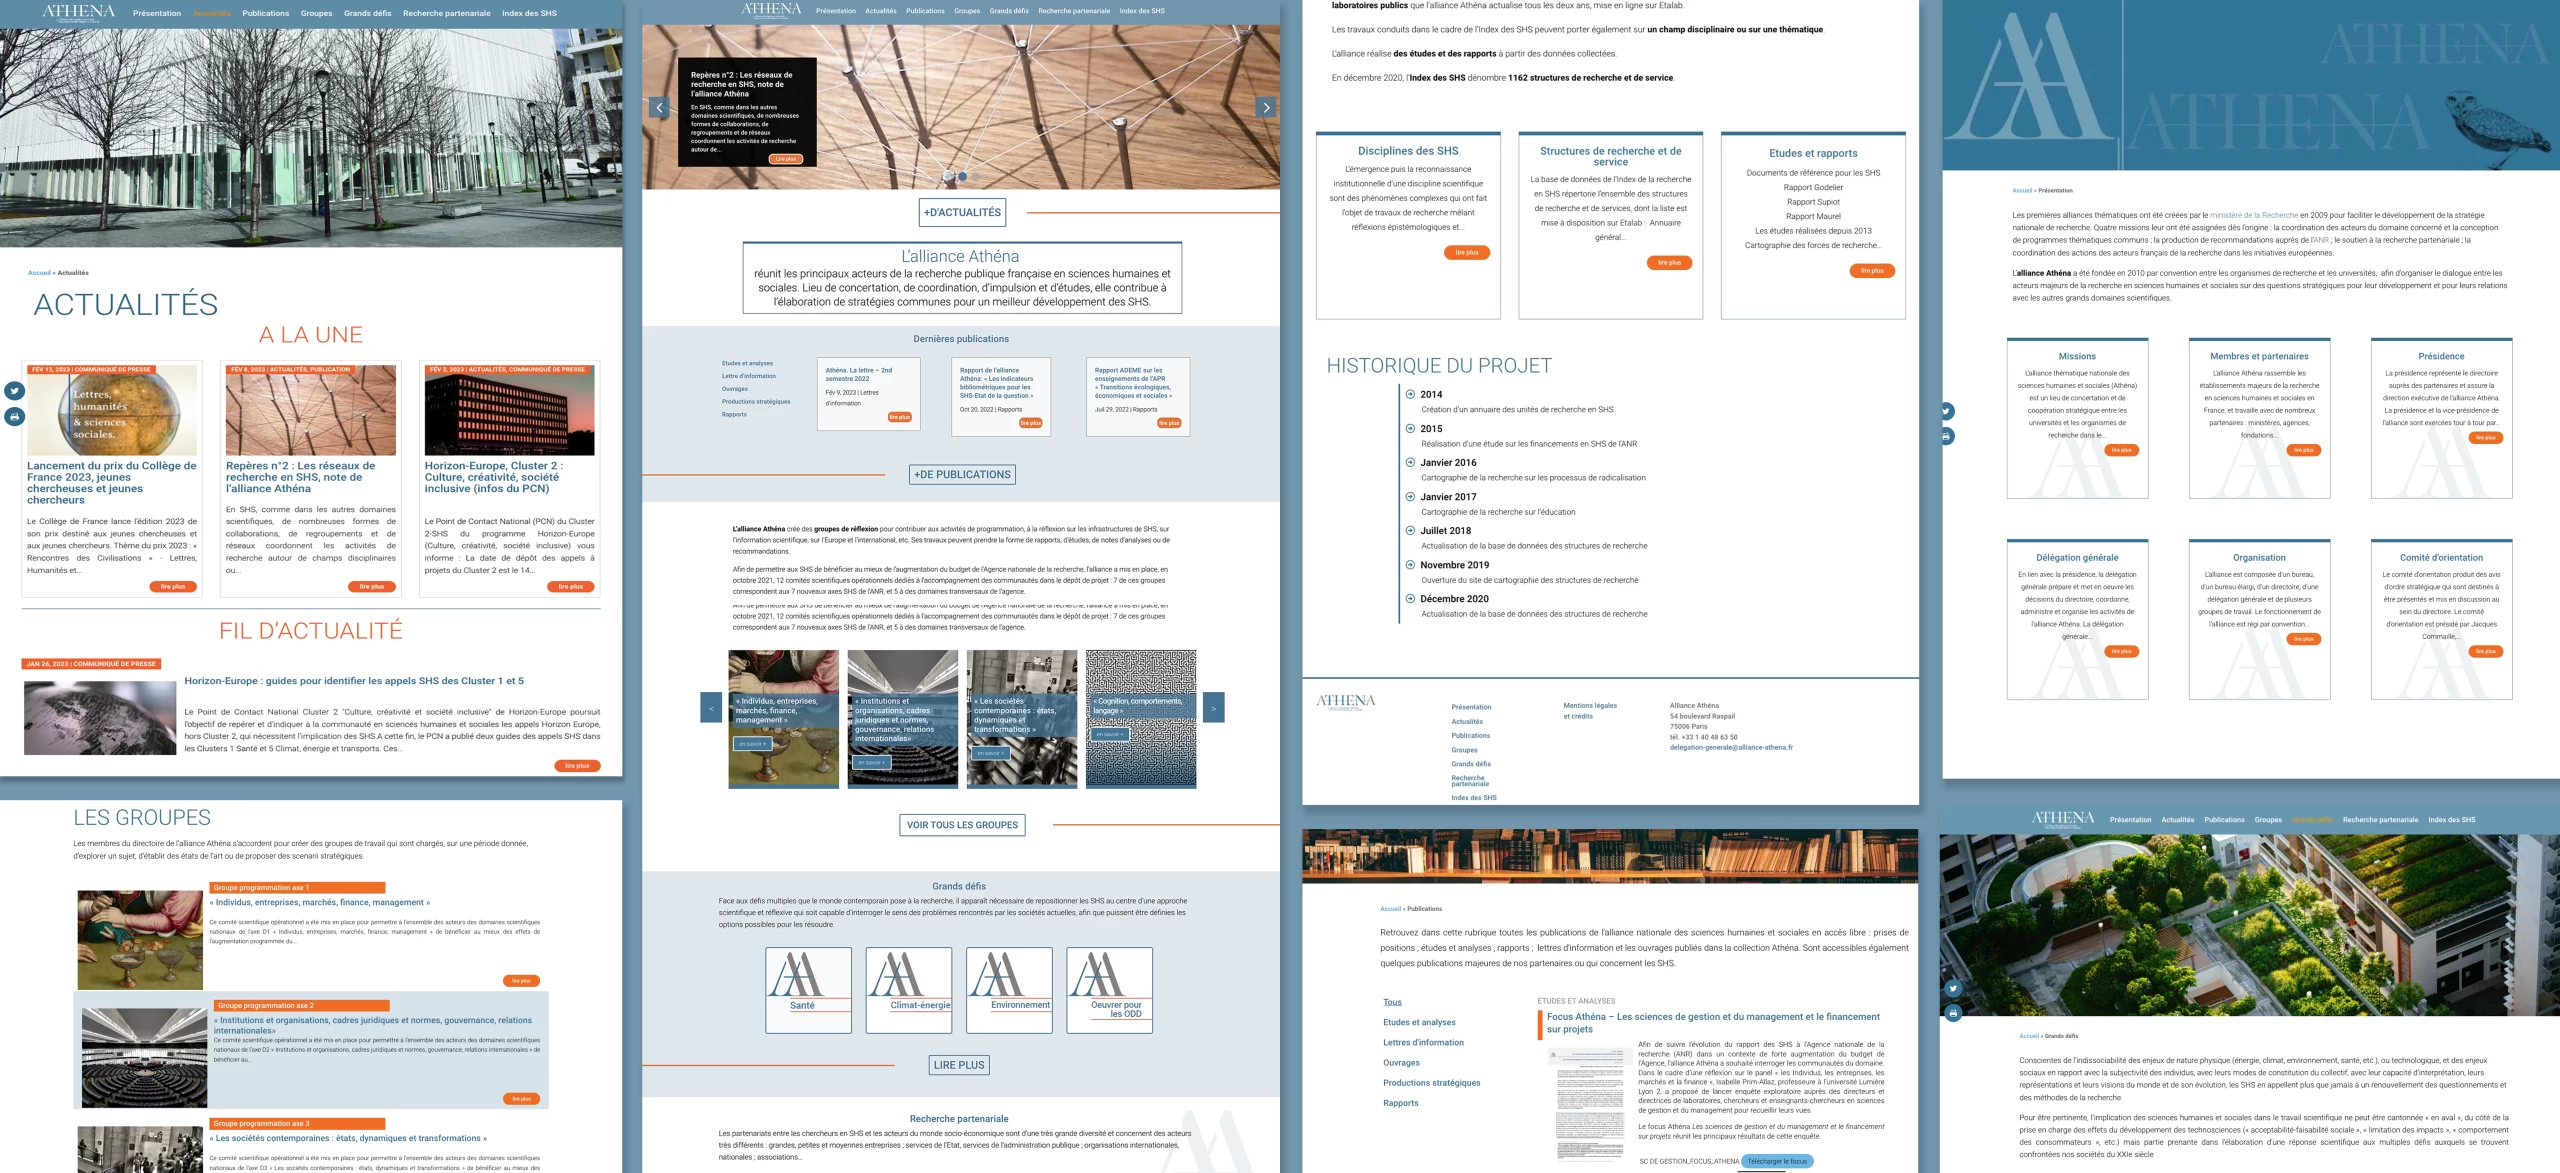Screen dimensions: 2560x1173
Task: Click the Télécharger le focus button
Action: (x=1777, y=1161)
